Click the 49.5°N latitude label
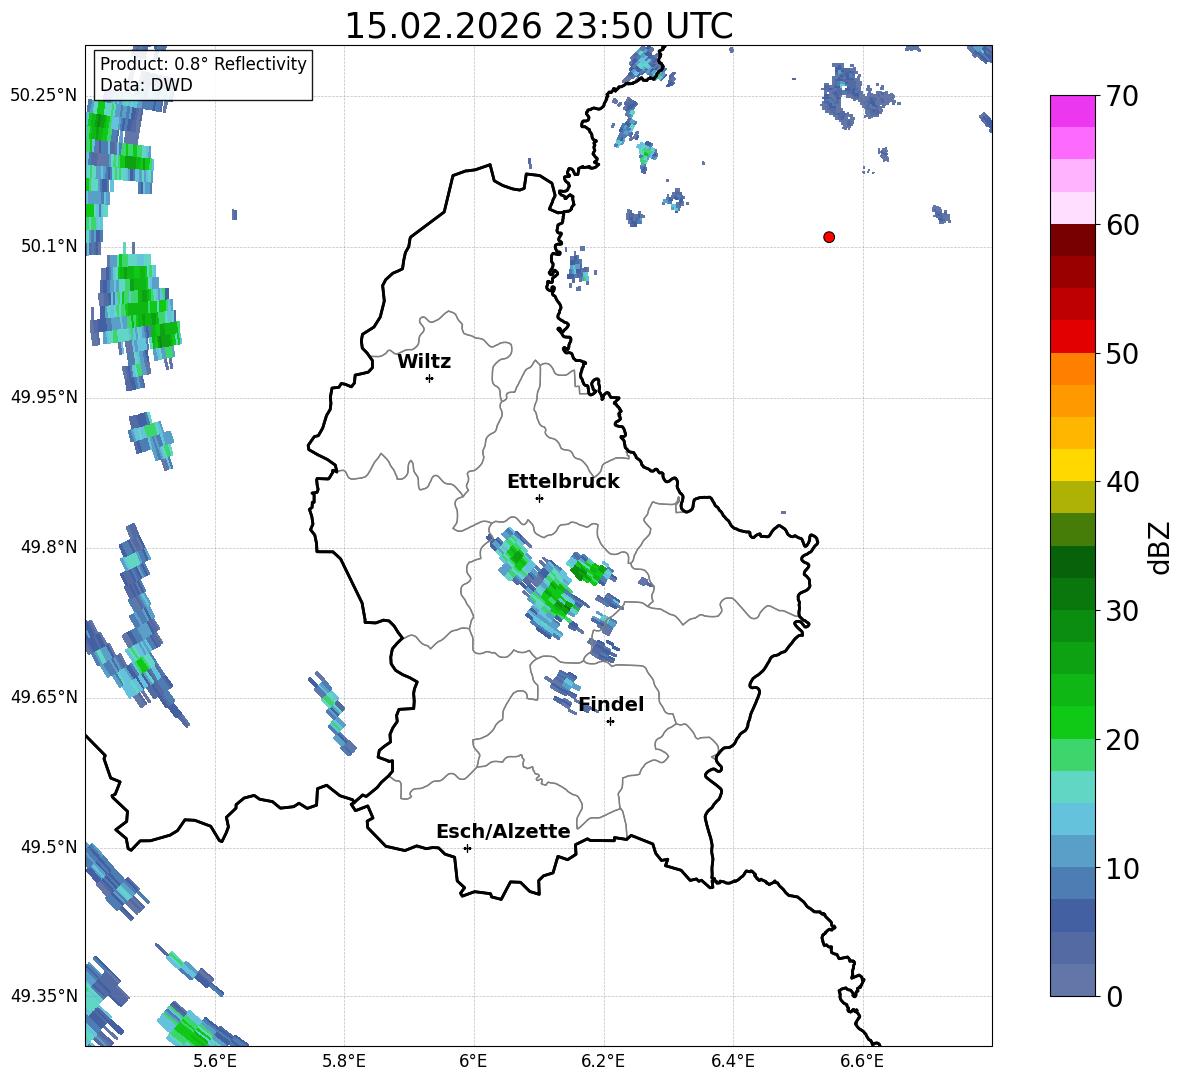Screen dimensions: 1184x1081 49,846
